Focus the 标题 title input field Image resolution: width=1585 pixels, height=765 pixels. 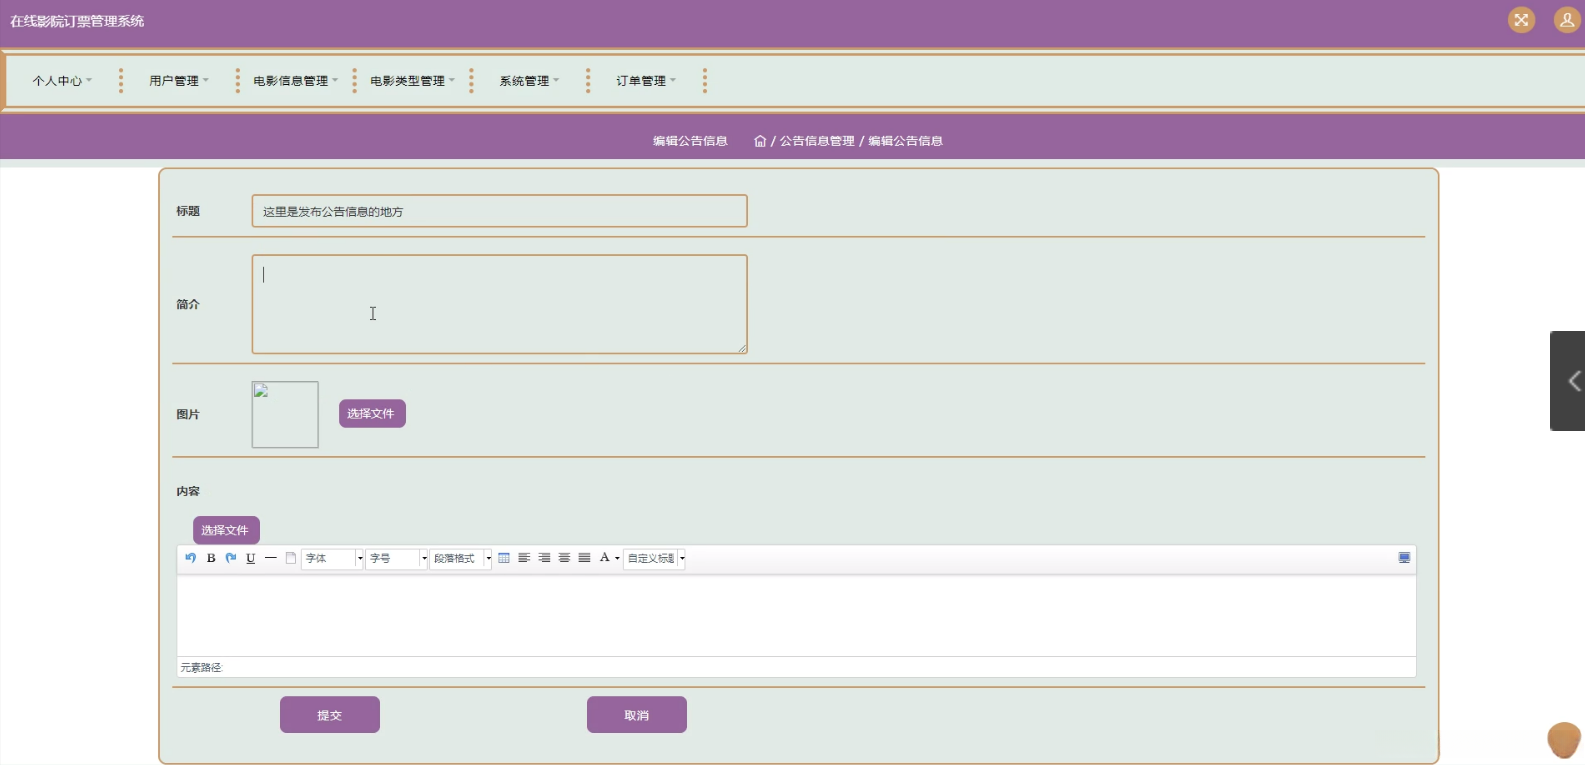[x=500, y=211]
